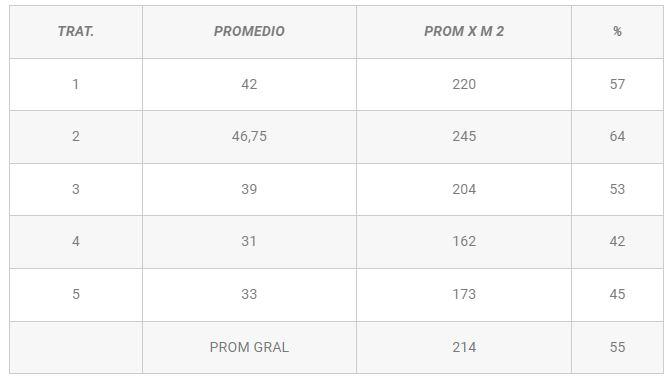671x381 pixels.
Task: Click the cell showing 245
Action: tap(464, 137)
